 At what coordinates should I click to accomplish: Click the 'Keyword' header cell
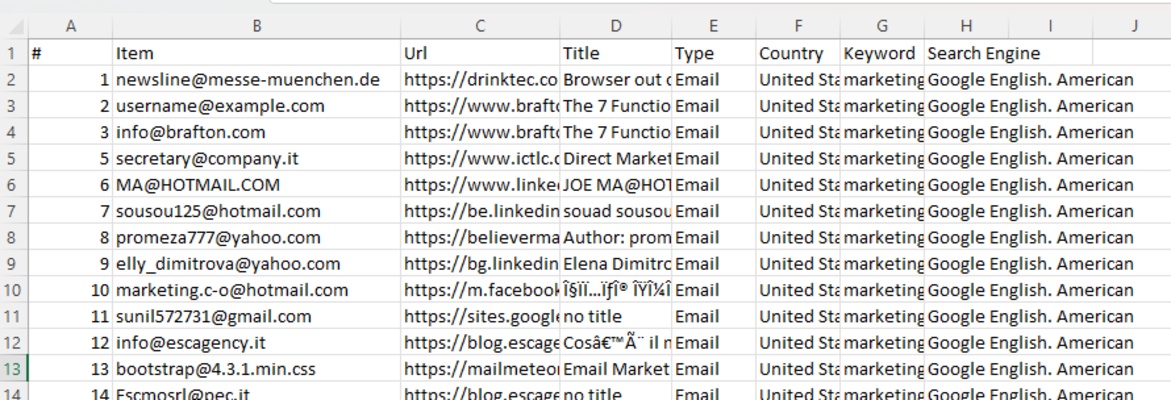pos(882,53)
